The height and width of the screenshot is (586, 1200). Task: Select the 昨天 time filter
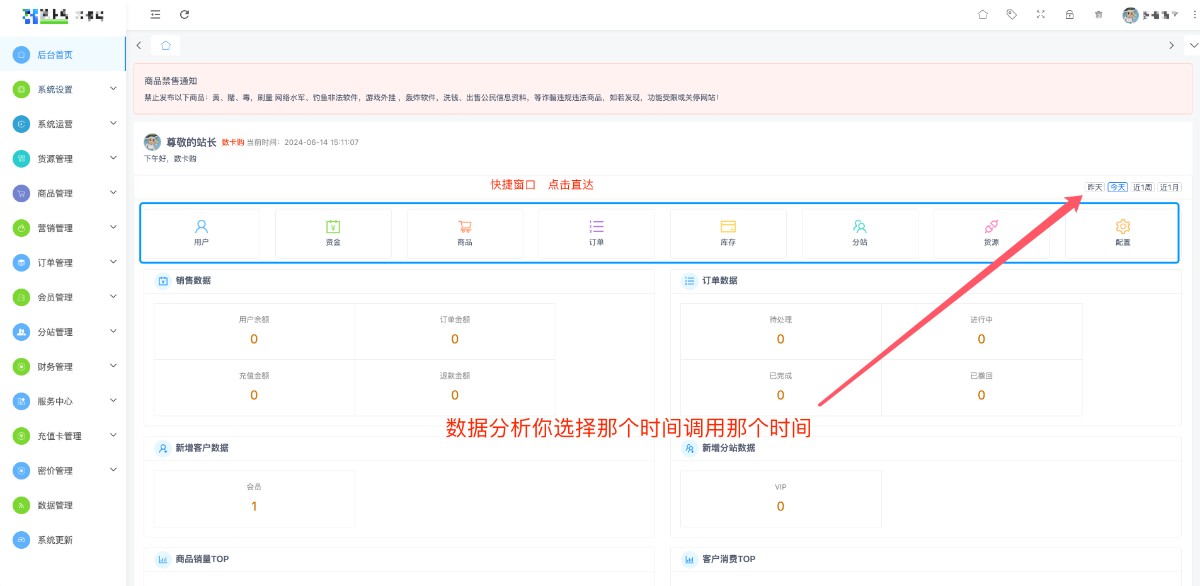(x=1095, y=187)
